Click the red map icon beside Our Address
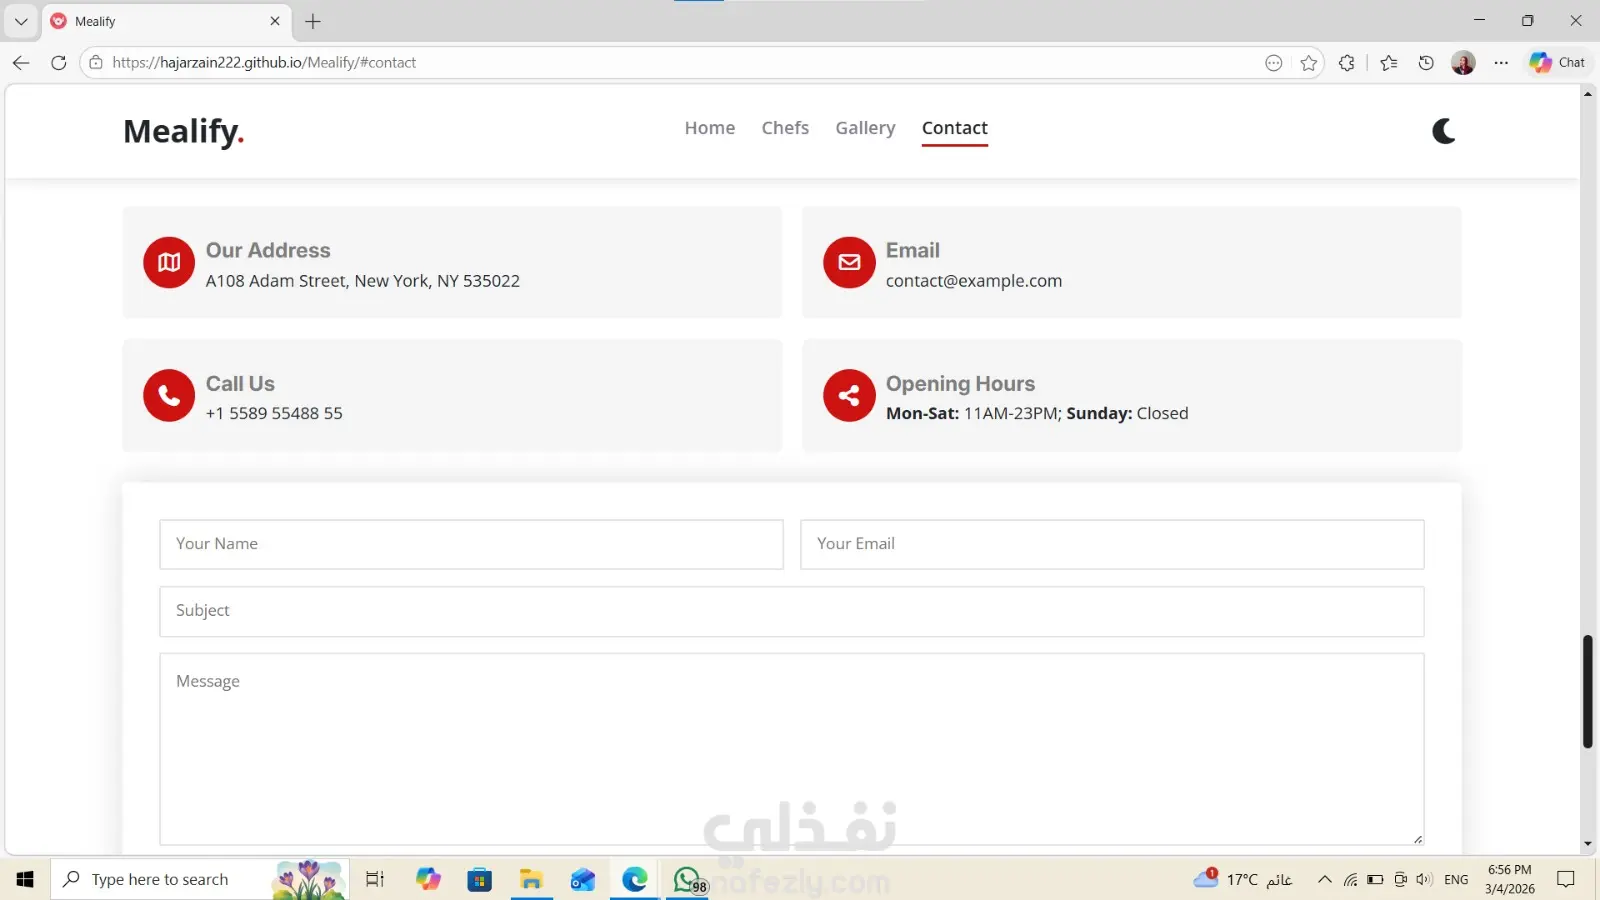1600x900 pixels. 169,262
